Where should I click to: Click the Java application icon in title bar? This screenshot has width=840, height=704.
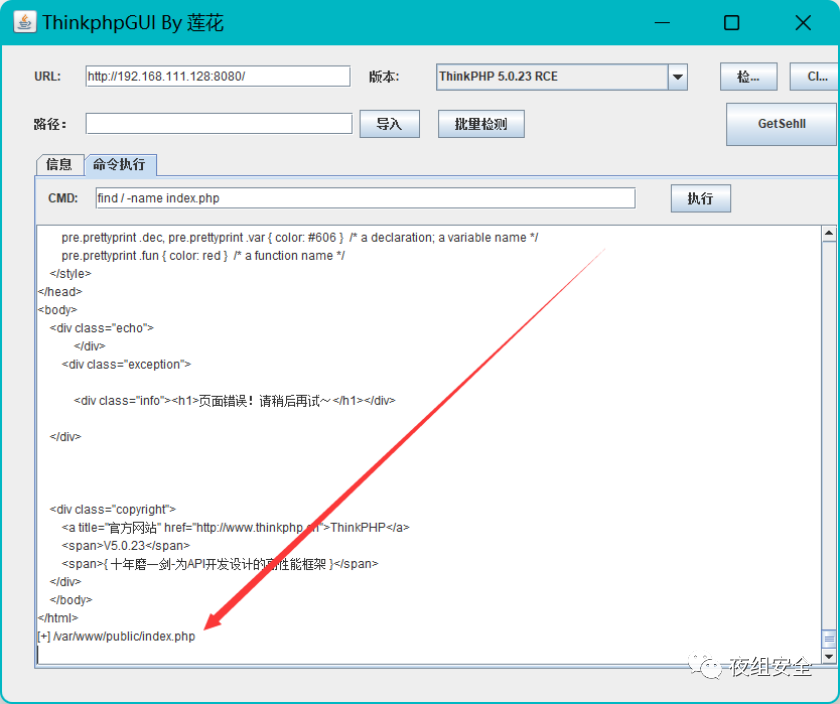[x=25, y=23]
